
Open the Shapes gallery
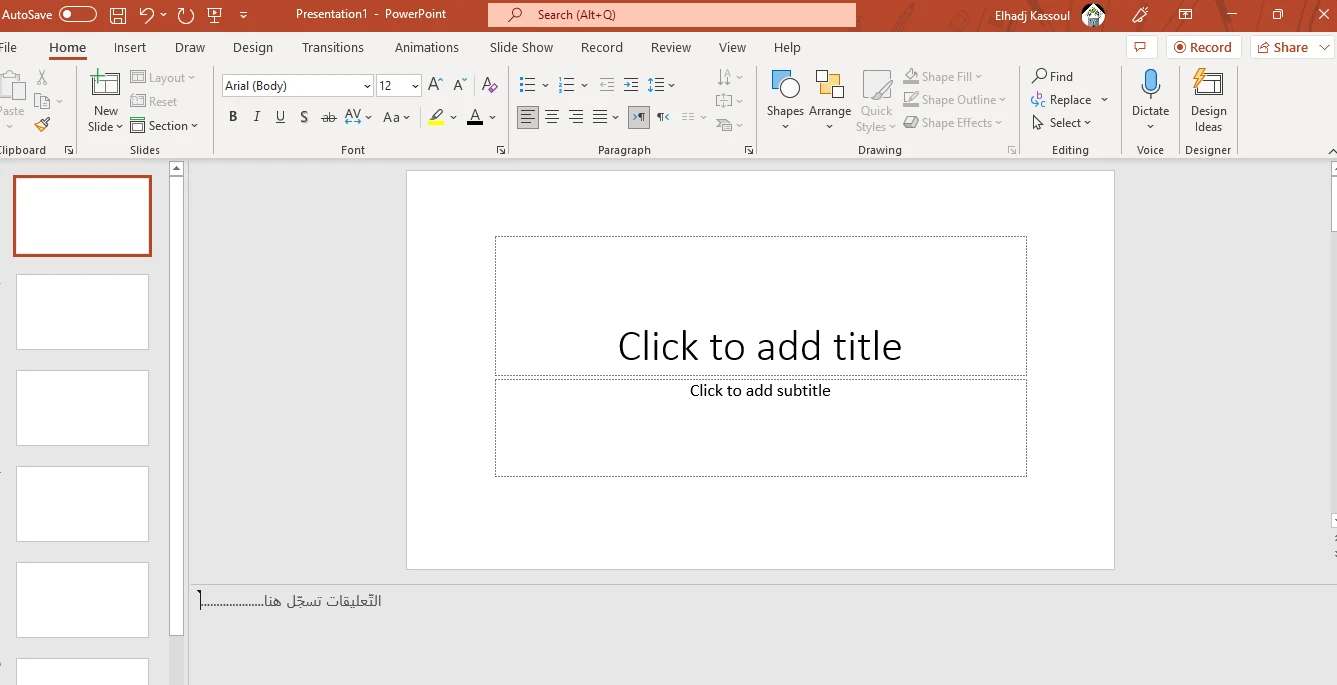pyautogui.click(x=785, y=100)
